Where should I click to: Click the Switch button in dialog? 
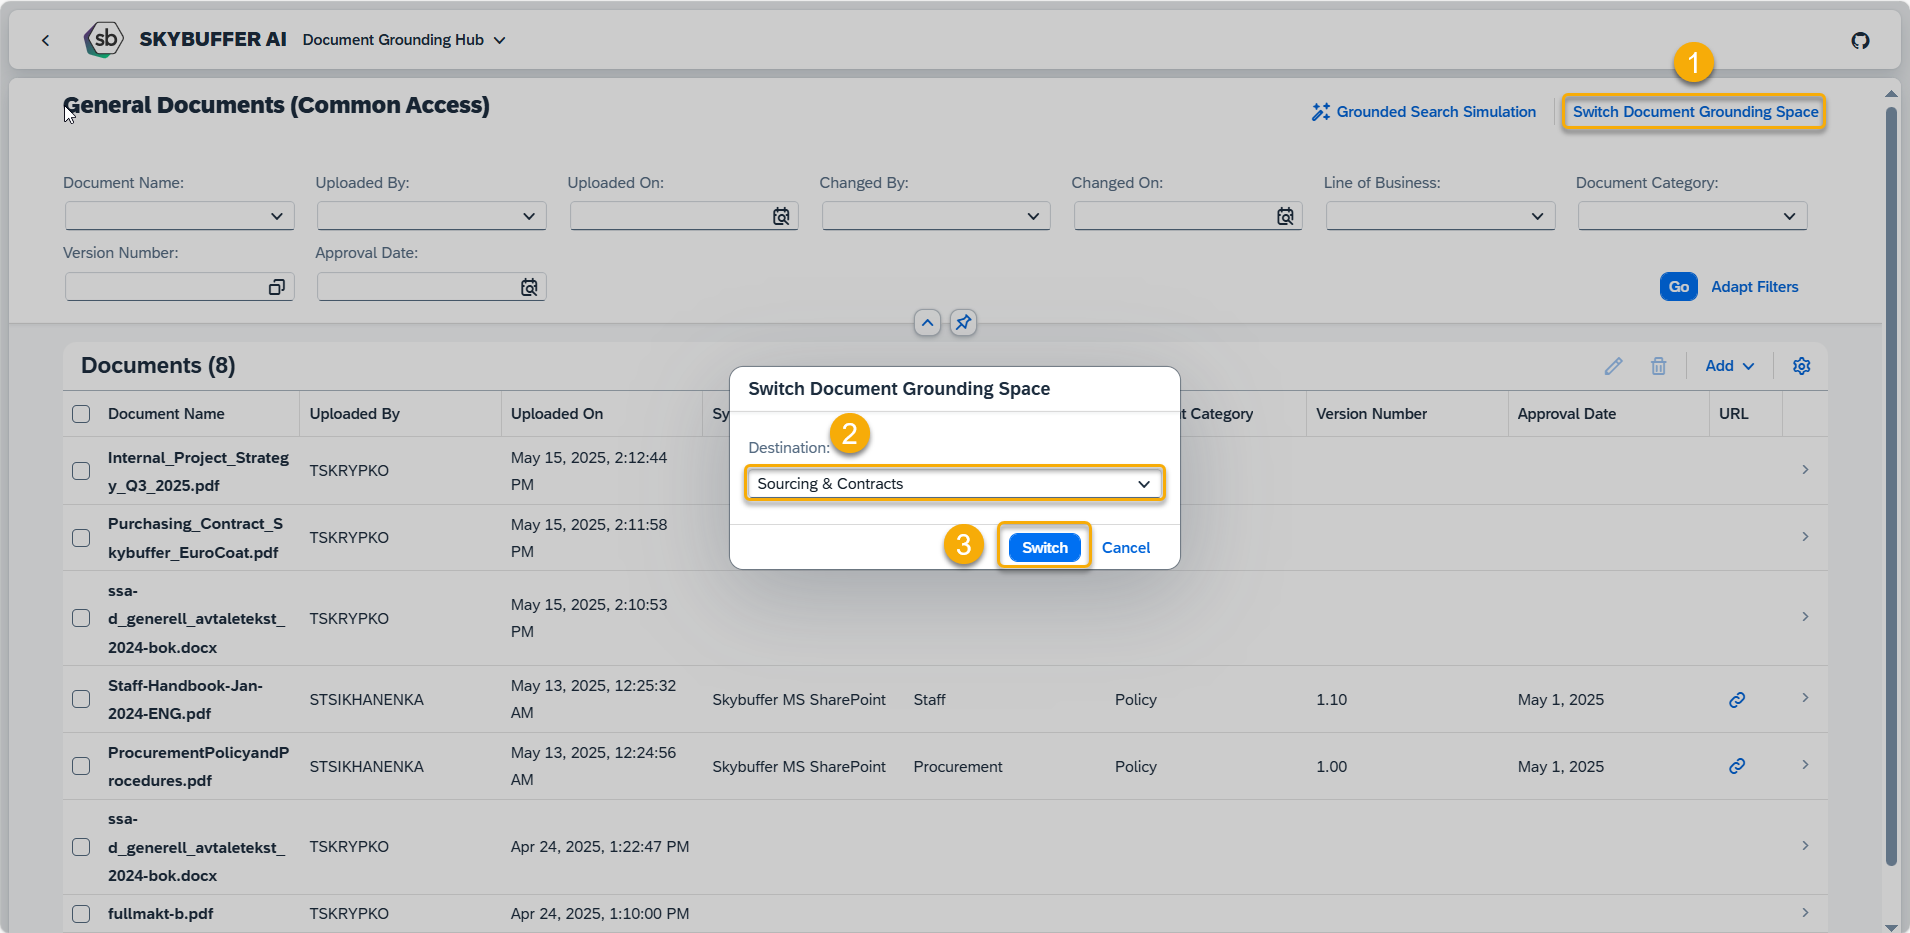click(x=1044, y=548)
